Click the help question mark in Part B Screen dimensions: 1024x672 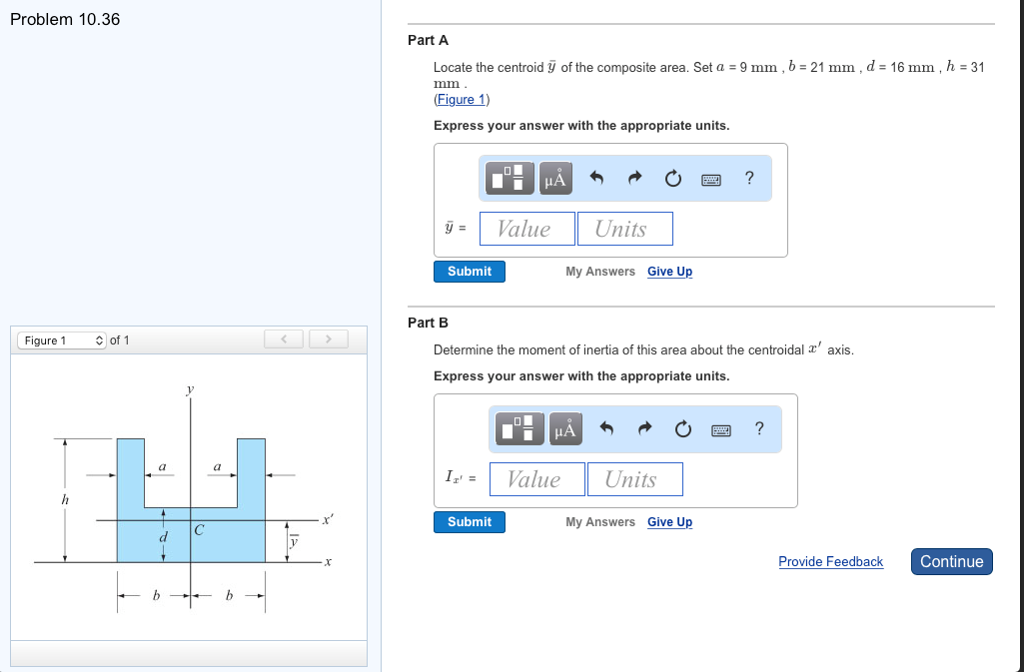point(759,428)
